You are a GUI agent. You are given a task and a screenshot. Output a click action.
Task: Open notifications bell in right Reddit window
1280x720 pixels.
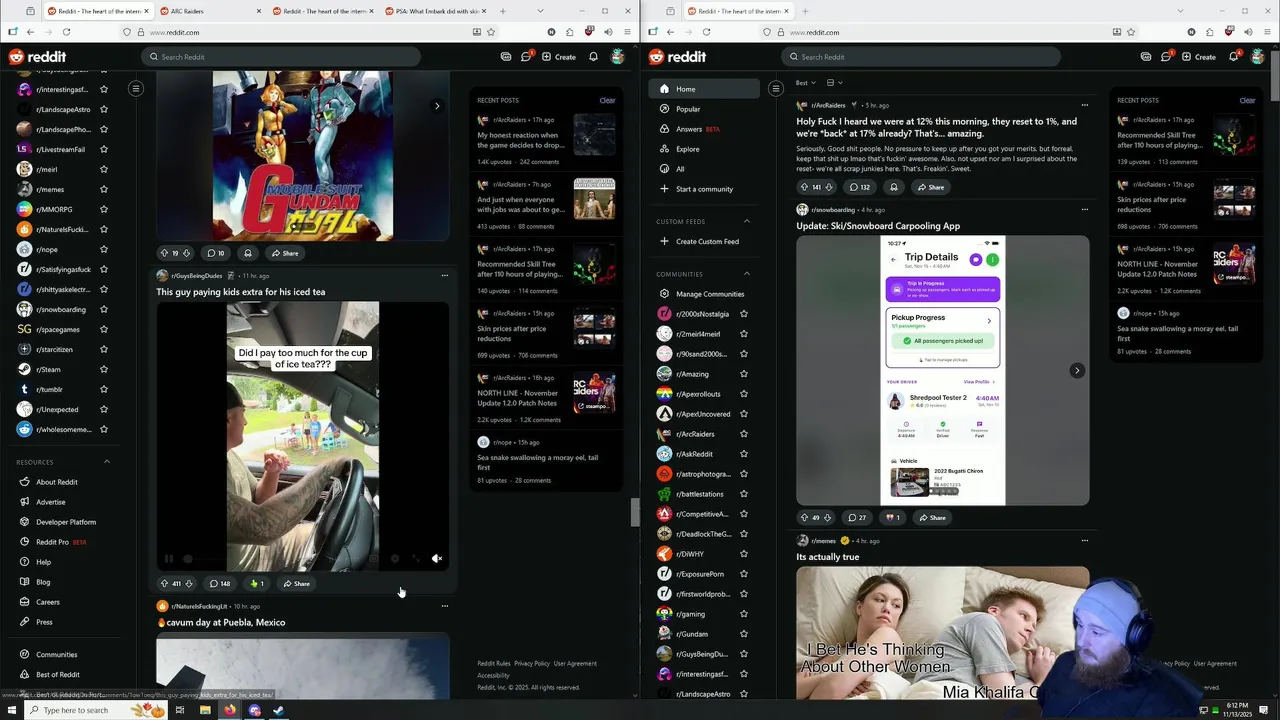[x=1233, y=57]
